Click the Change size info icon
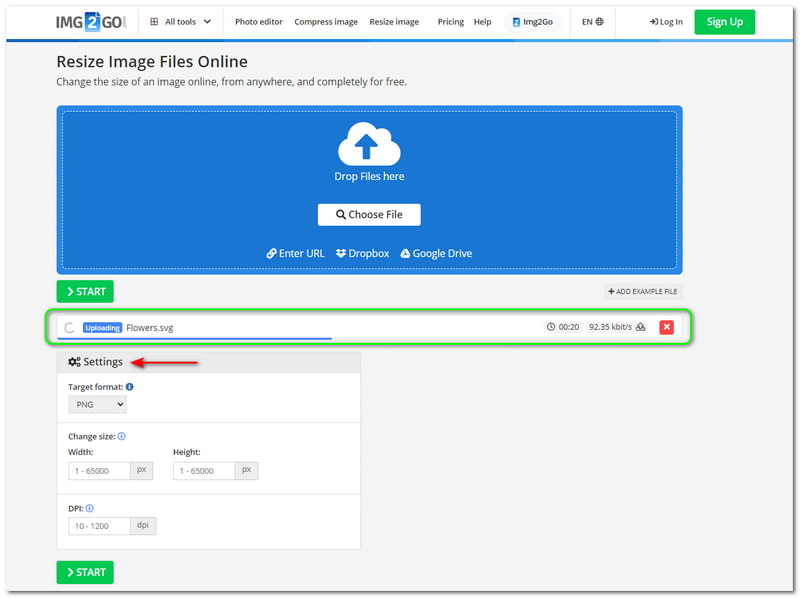800x598 pixels. pos(122,437)
